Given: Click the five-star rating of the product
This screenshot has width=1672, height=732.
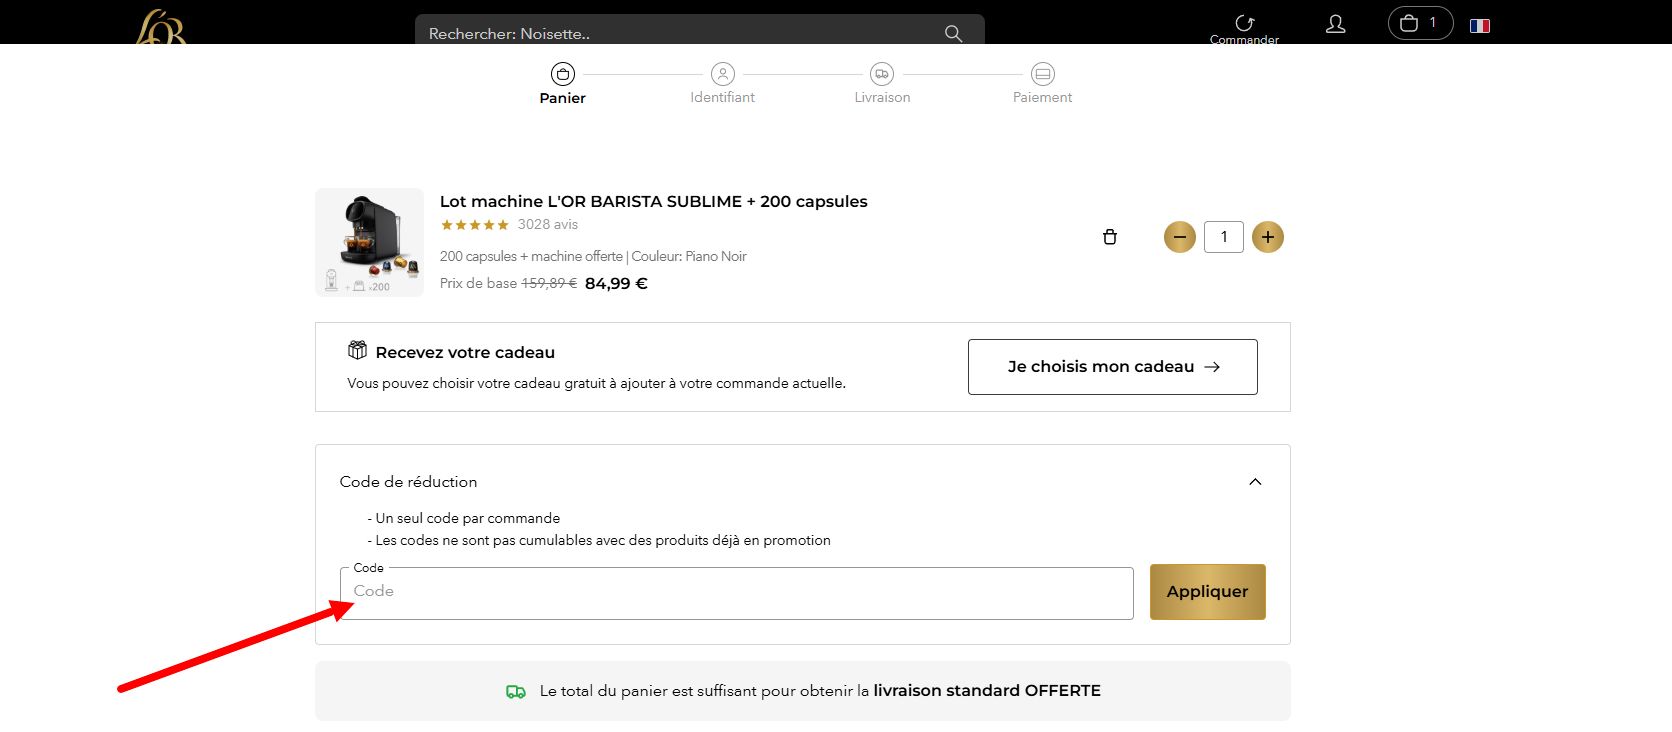Looking at the screenshot, I should [x=475, y=225].
